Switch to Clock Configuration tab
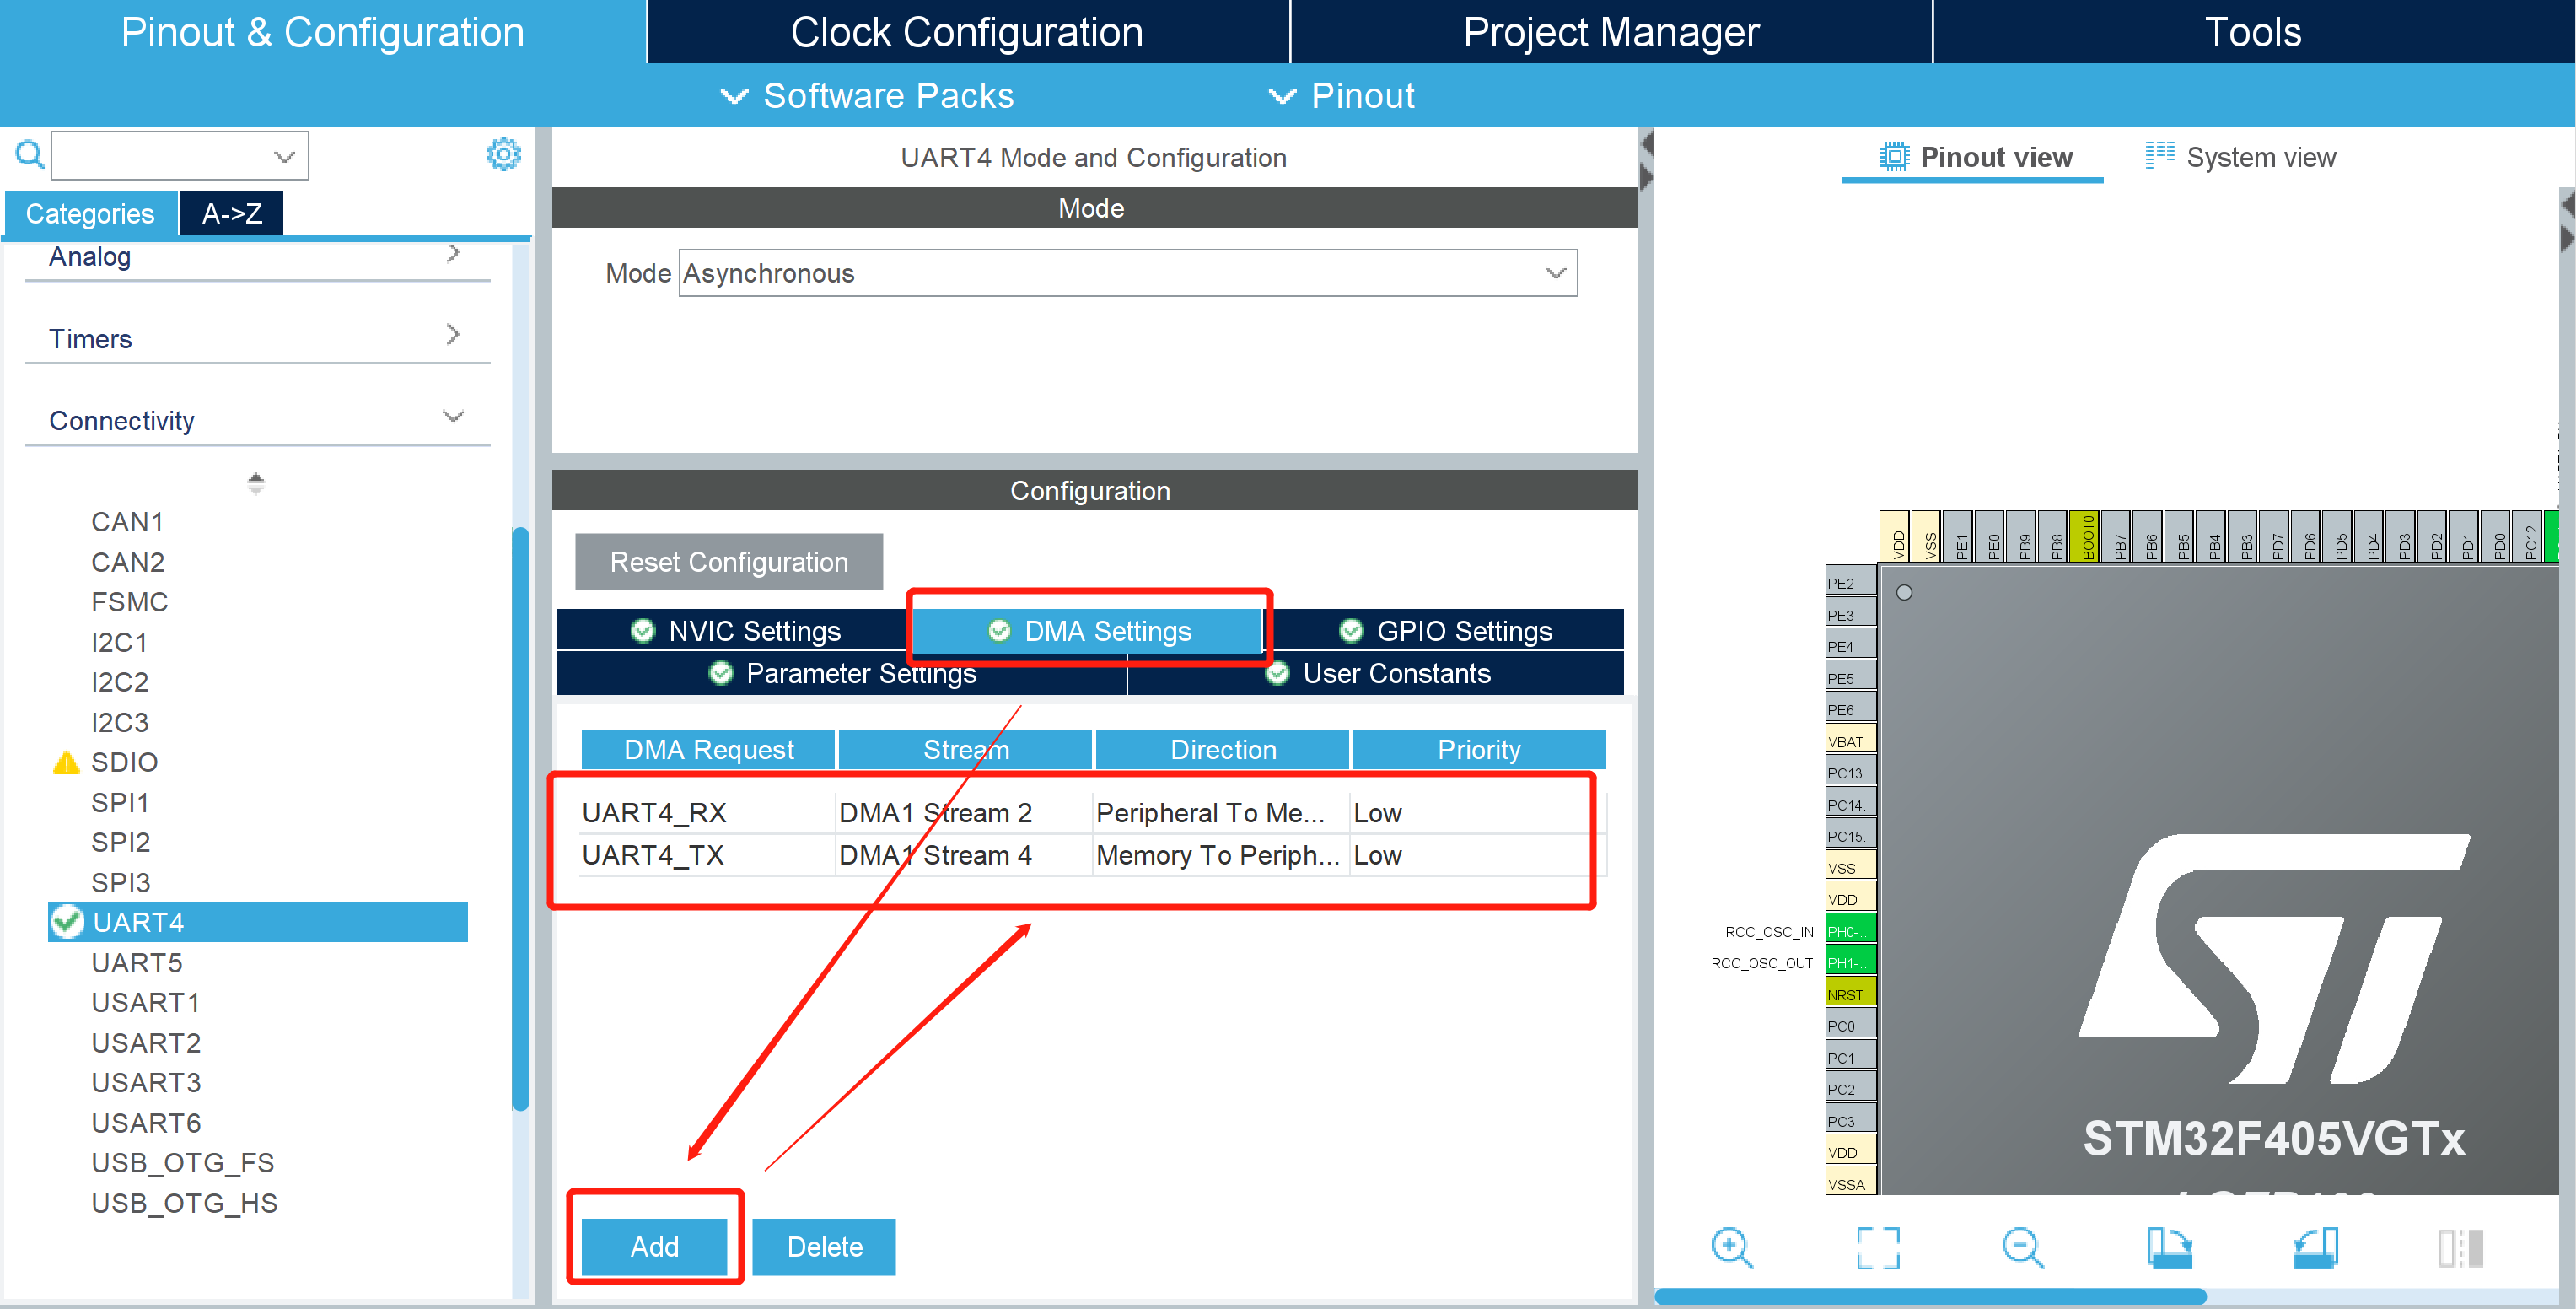The image size is (2576, 1309). pos(966,32)
